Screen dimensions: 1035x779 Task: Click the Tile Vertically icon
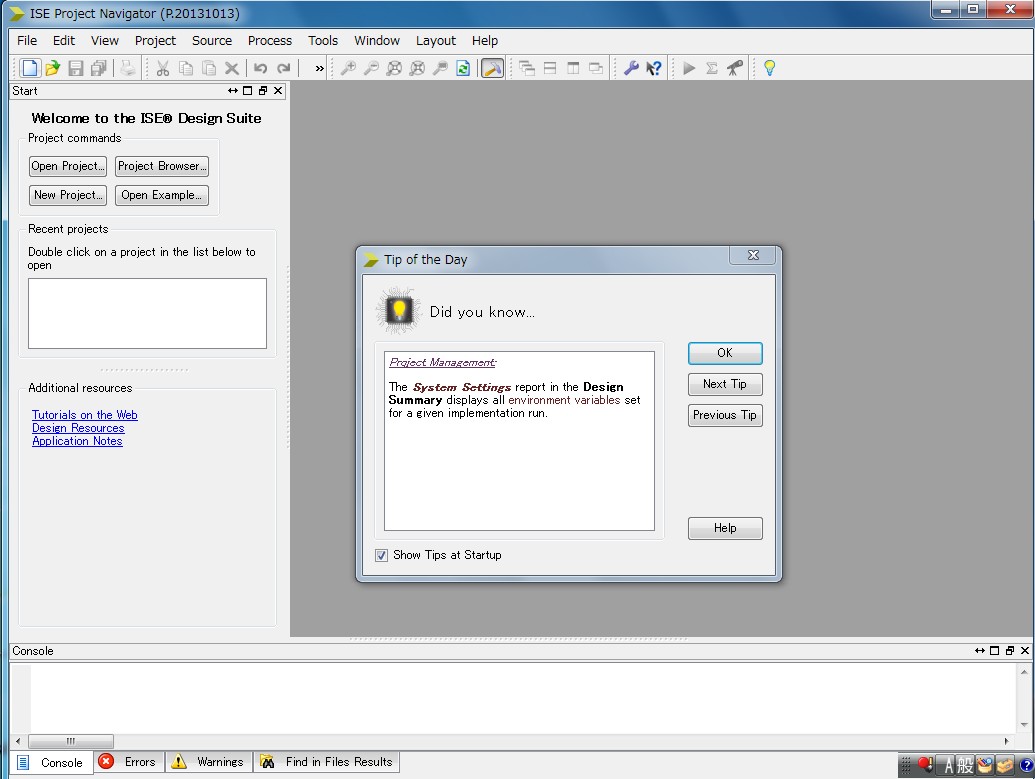(573, 68)
